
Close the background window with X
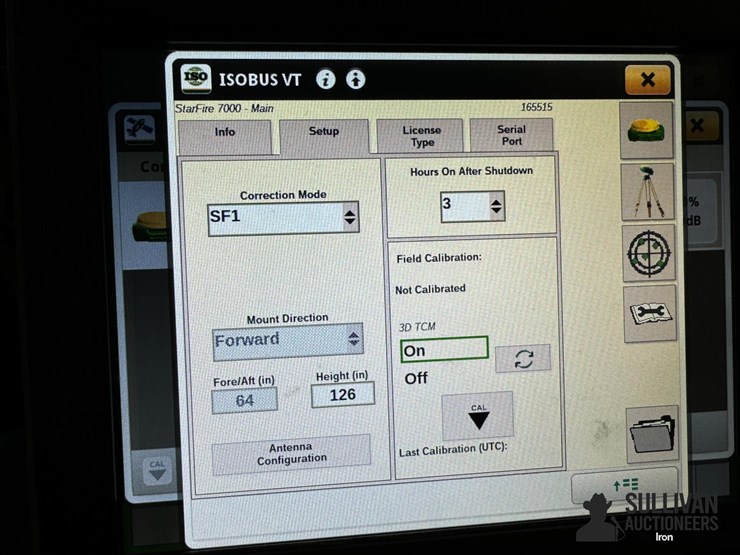[x=698, y=126]
